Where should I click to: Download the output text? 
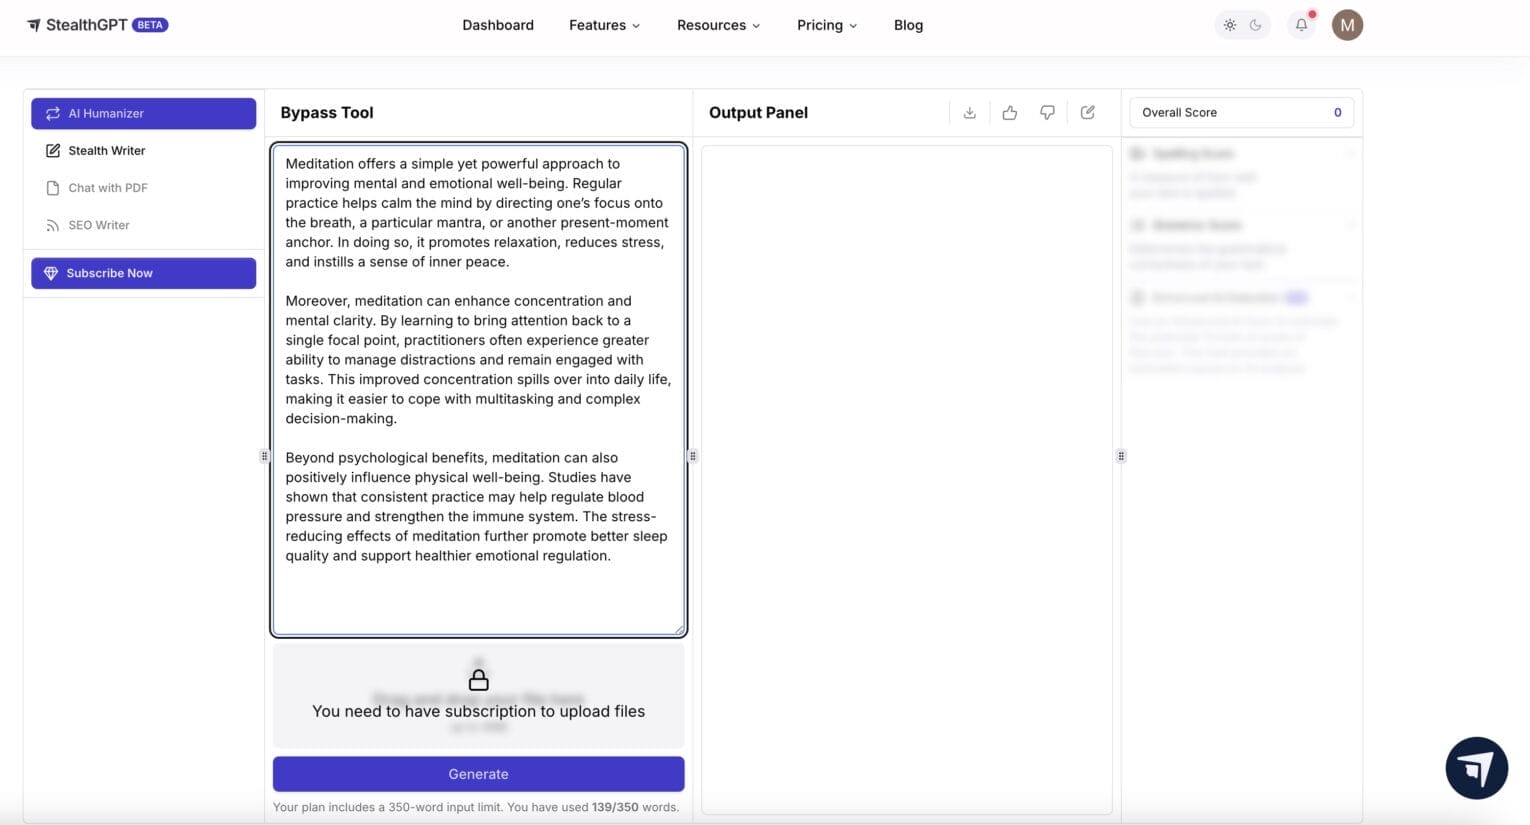[969, 112]
